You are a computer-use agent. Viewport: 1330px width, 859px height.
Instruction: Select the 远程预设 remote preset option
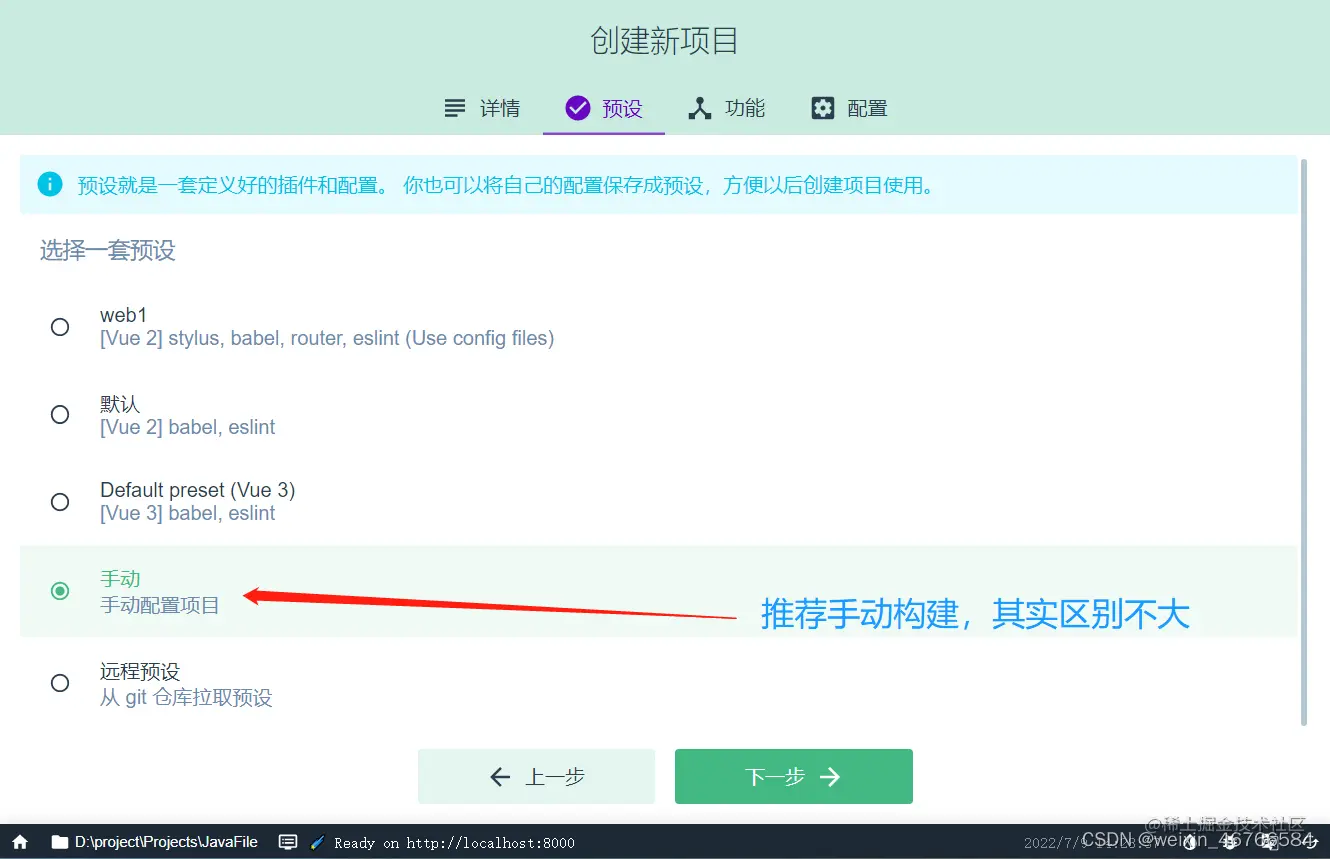(x=60, y=682)
